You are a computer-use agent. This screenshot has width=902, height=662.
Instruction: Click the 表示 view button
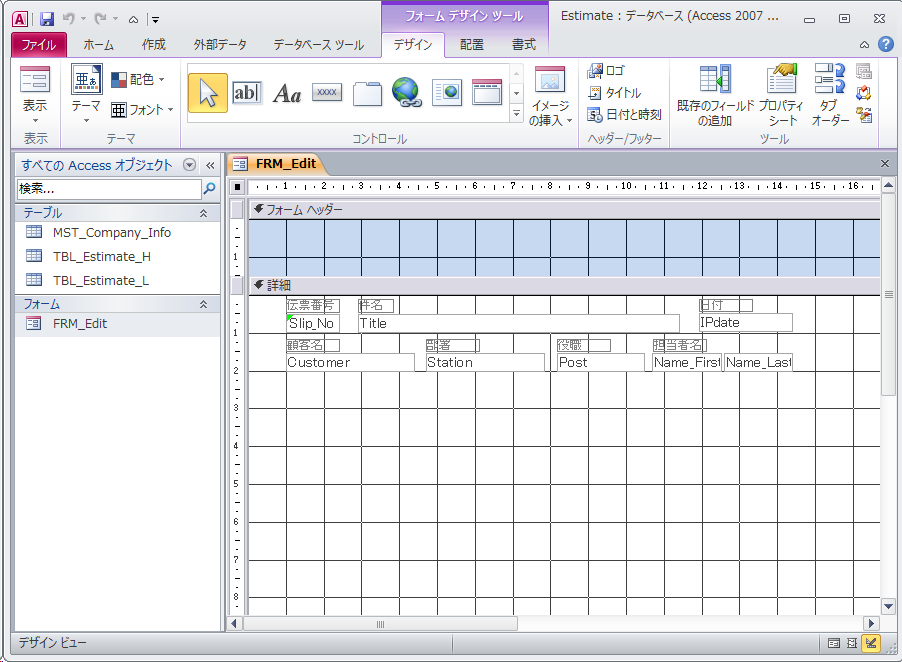click(35, 94)
